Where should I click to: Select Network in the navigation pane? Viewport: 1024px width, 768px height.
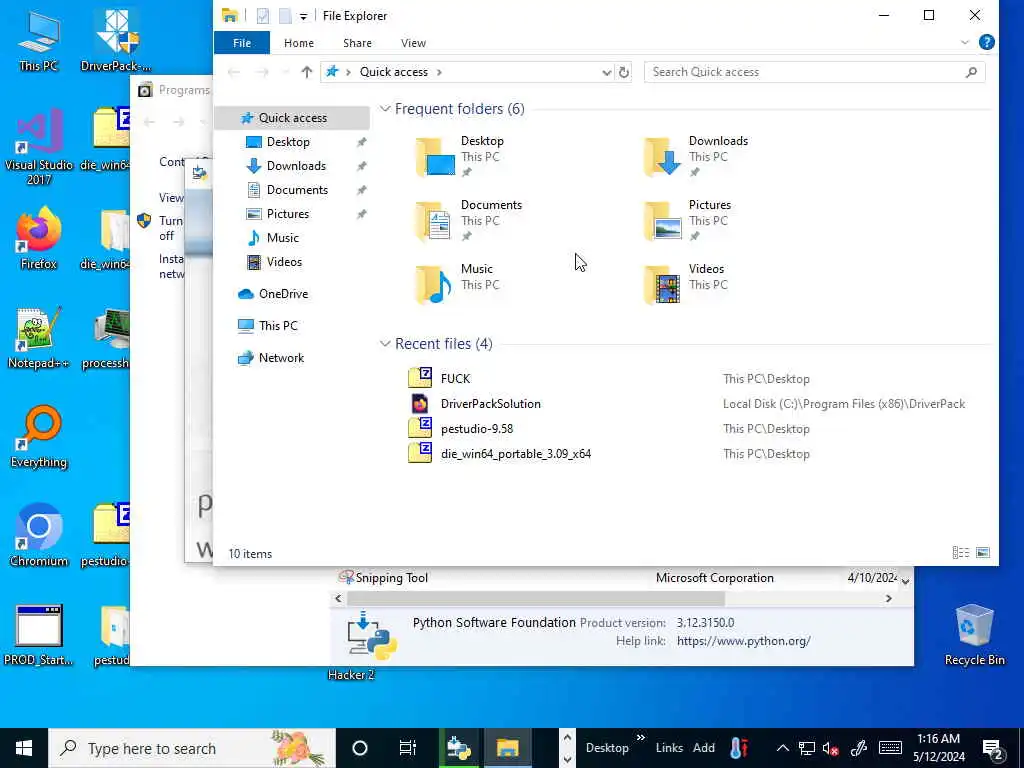pyautogui.click(x=281, y=358)
